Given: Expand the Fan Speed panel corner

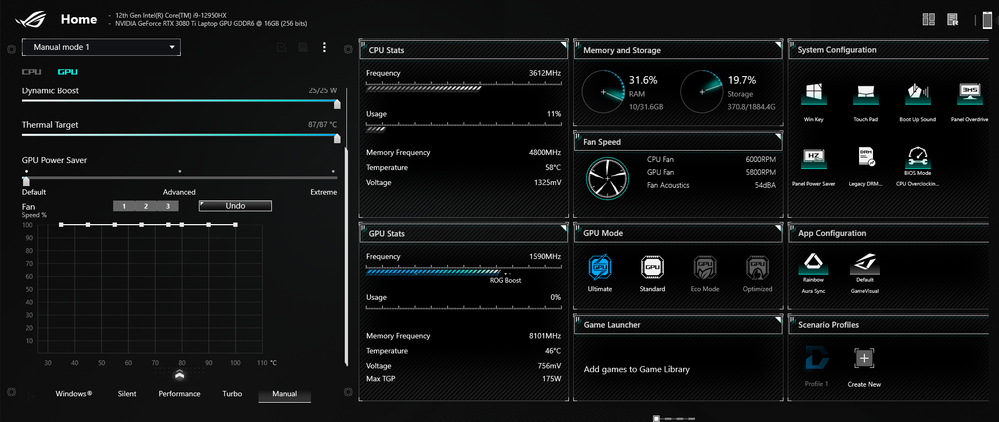Looking at the screenshot, I should (778, 137).
